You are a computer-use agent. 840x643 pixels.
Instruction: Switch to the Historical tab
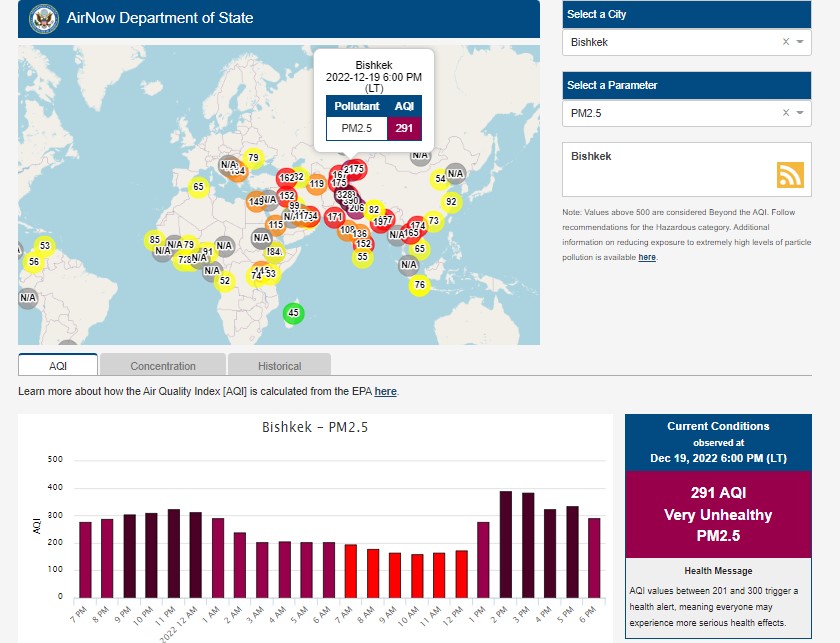279,365
